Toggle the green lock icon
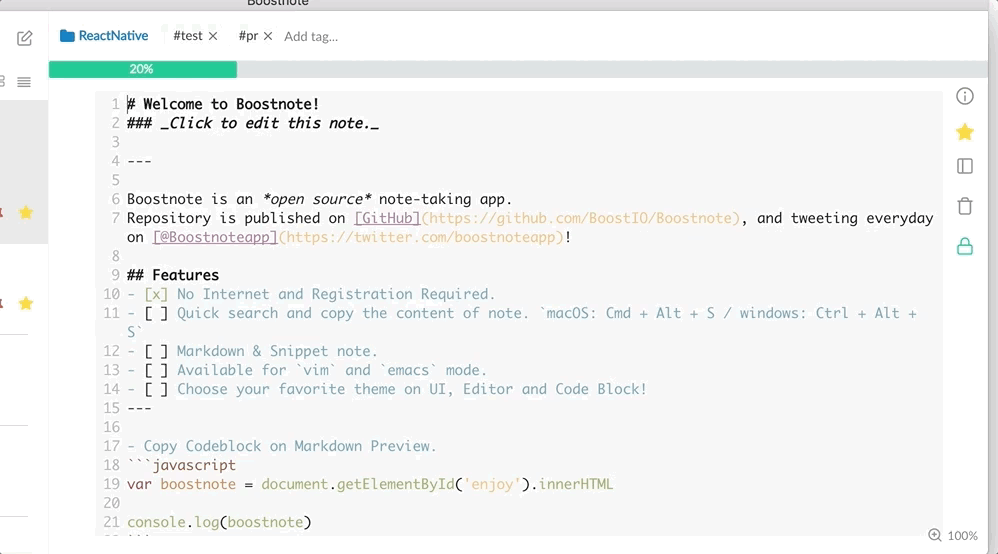The height and width of the screenshot is (554, 998). 965,246
